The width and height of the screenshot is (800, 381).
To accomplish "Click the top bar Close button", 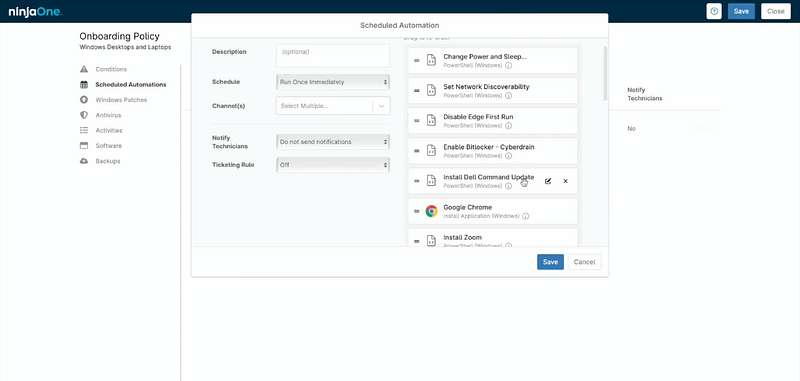I will 776,11.
